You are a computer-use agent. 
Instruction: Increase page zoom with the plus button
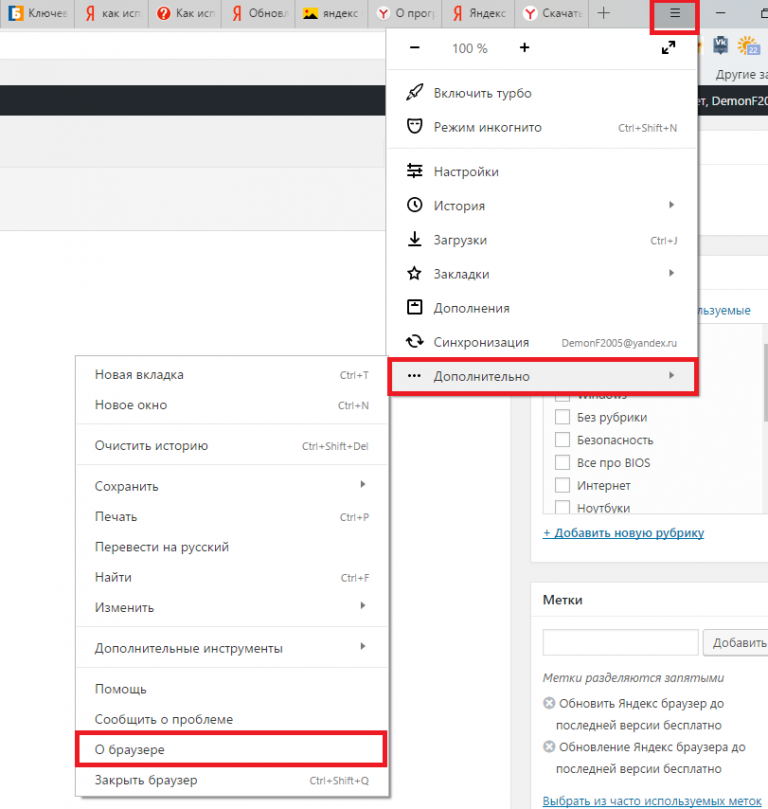tap(525, 48)
